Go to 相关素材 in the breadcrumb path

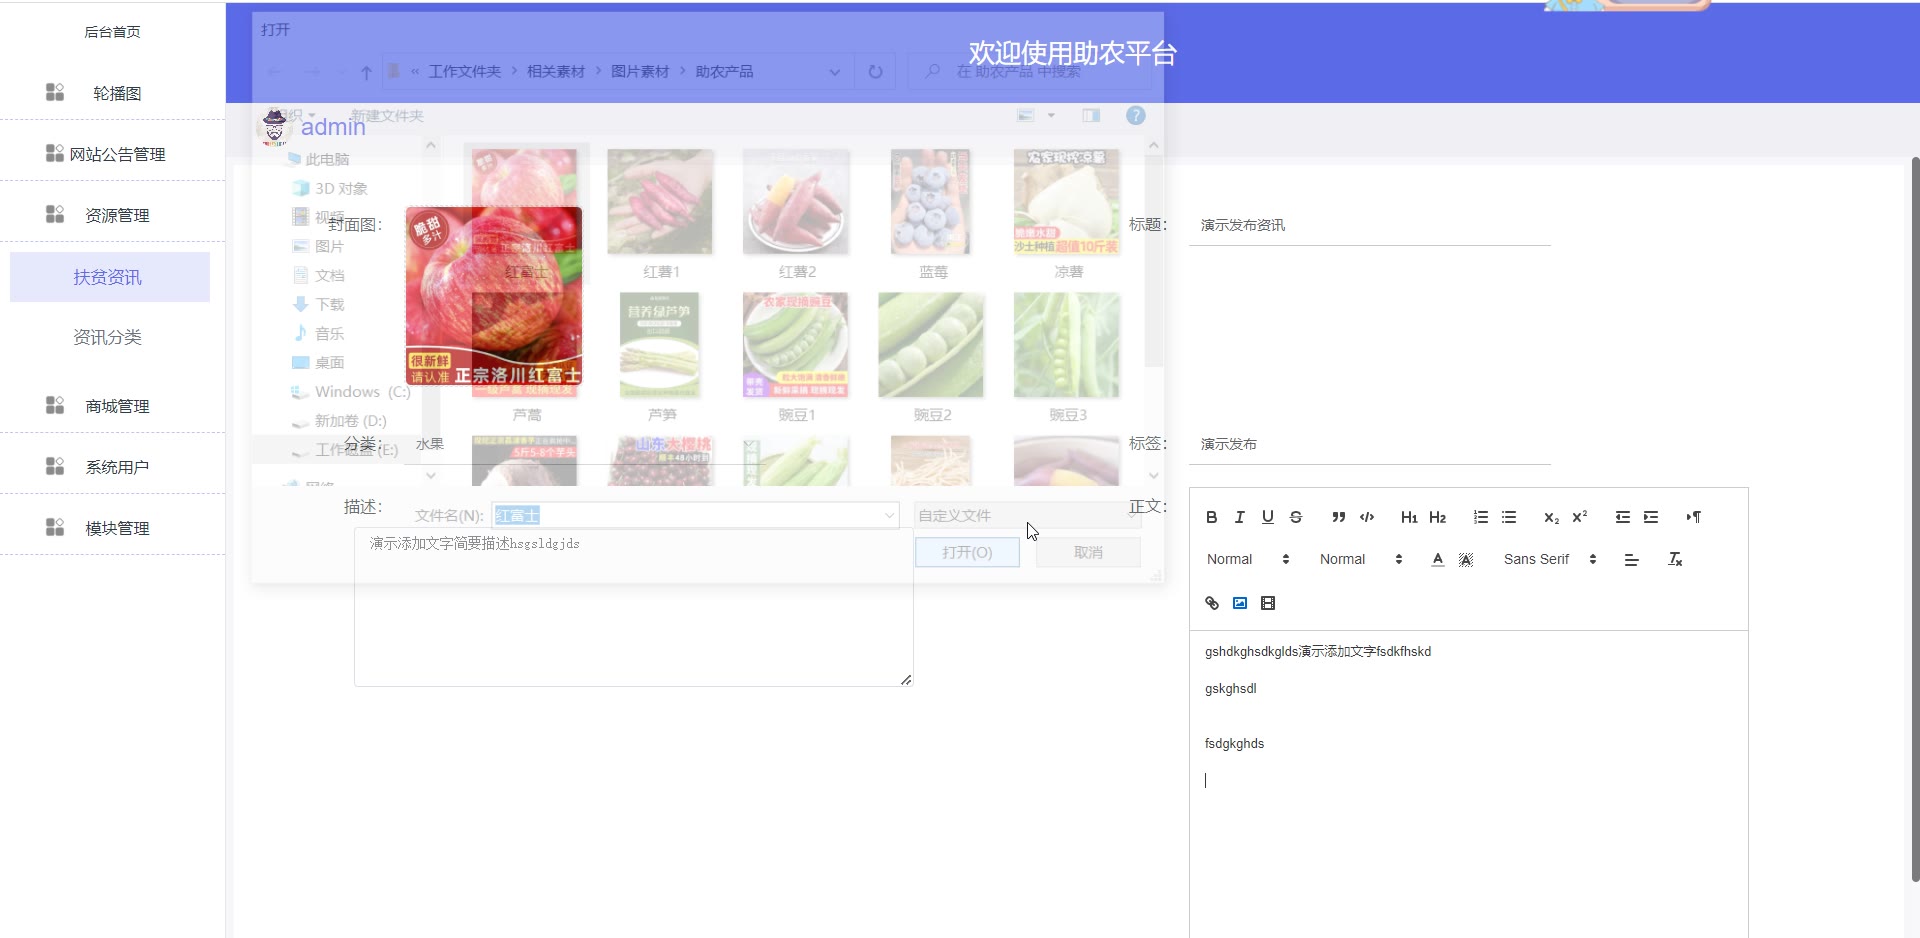click(x=556, y=72)
